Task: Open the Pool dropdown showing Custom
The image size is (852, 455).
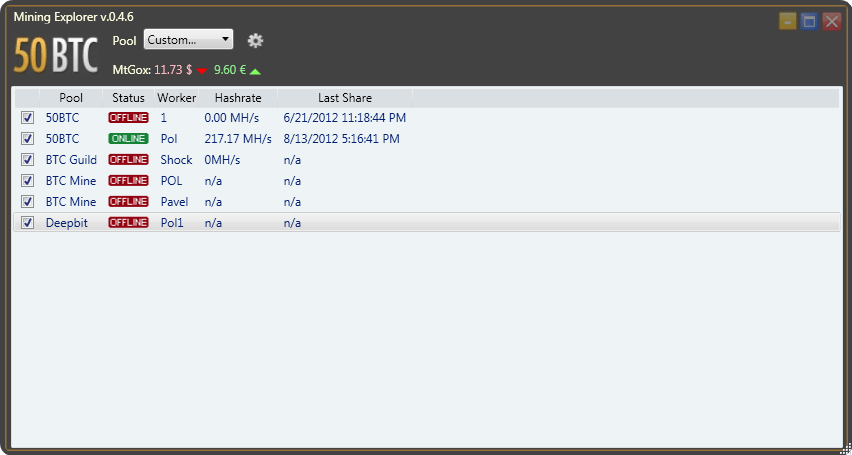Action: (188, 40)
